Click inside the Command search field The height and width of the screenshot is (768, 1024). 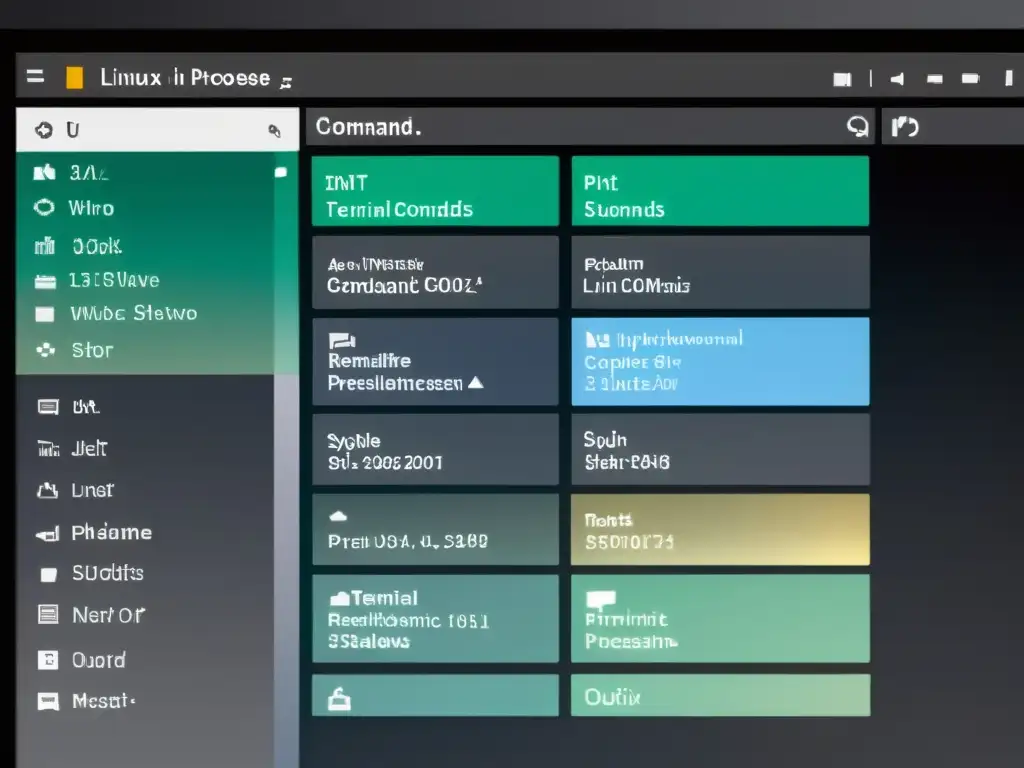(550, 126)
